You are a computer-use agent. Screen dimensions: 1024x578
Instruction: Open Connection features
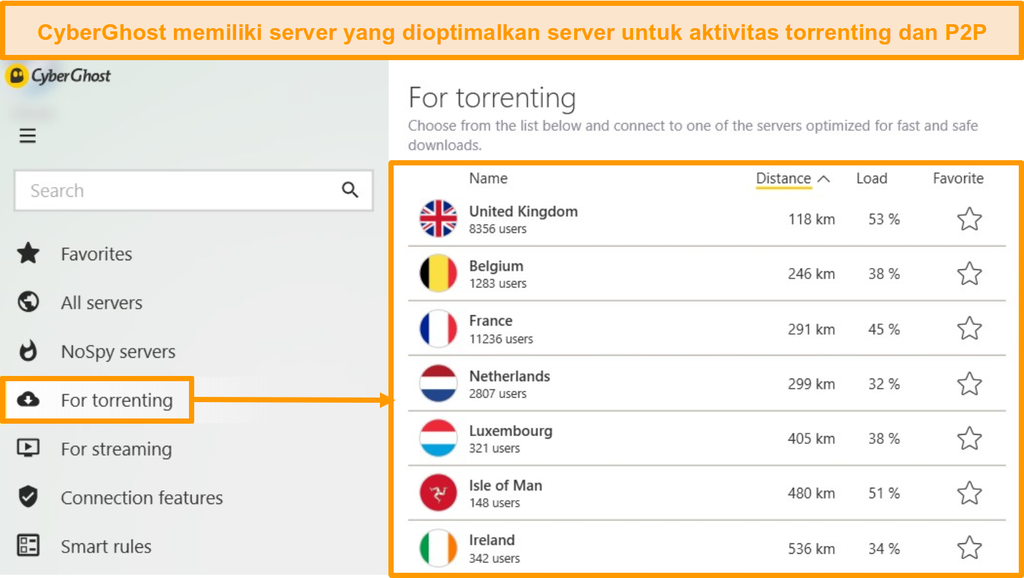point(142,498)
